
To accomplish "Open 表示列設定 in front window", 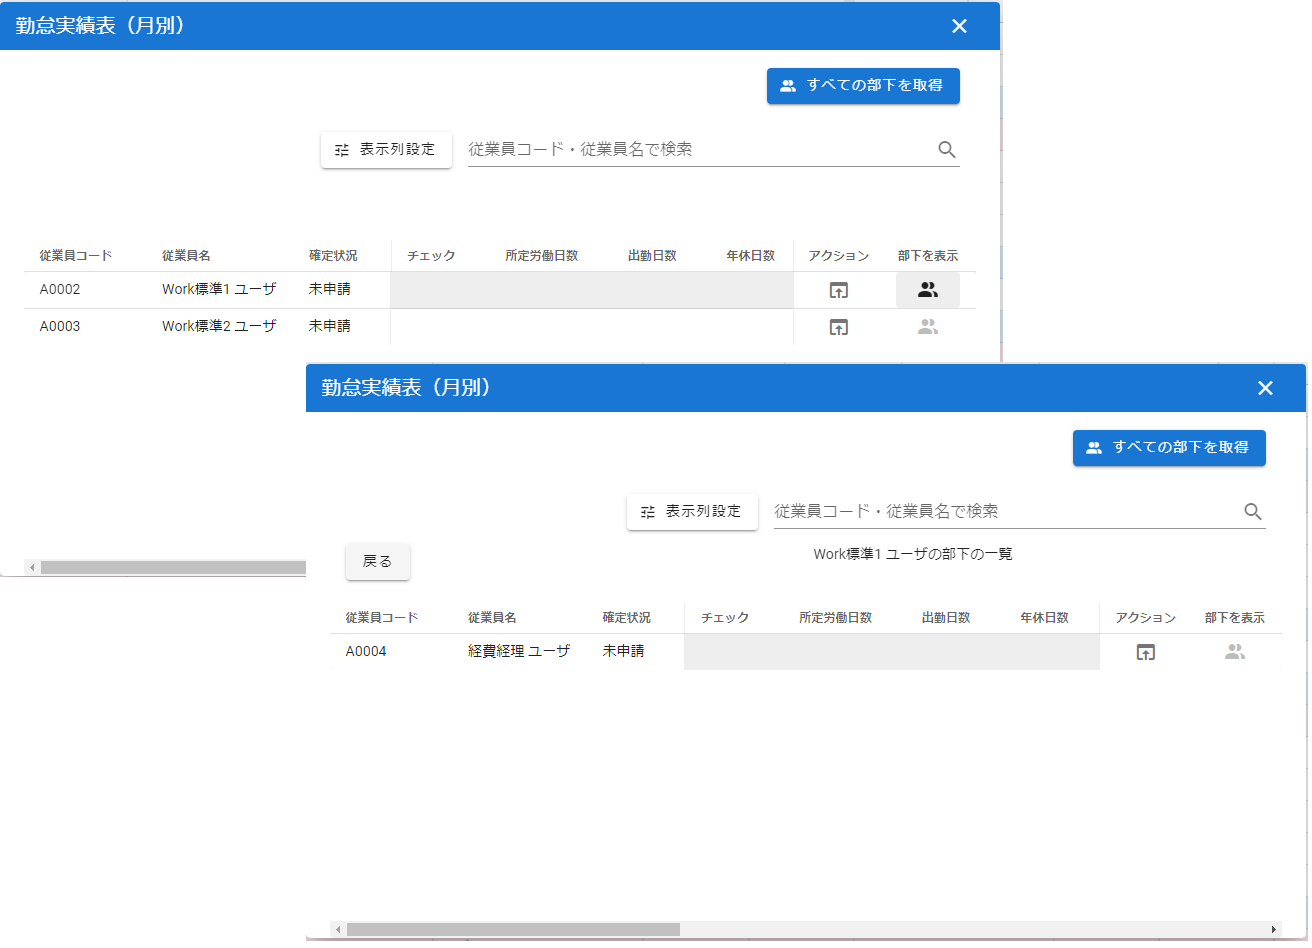I will click(x=692, y=512).
